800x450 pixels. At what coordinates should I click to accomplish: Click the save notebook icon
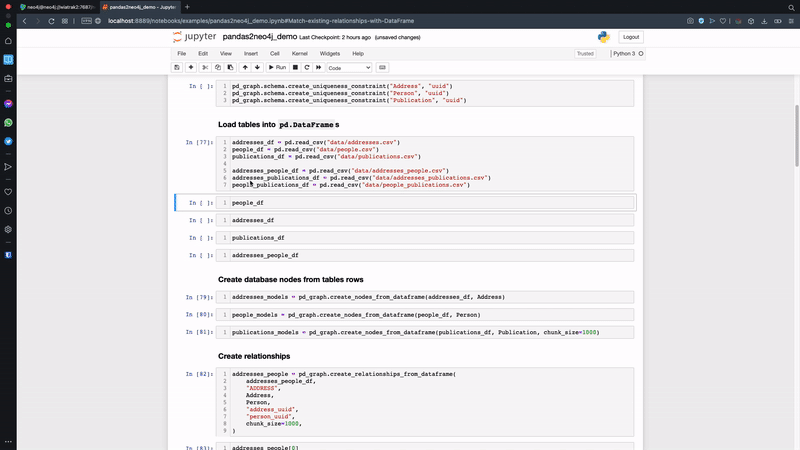pyautogui.click(x=177, y=67)
